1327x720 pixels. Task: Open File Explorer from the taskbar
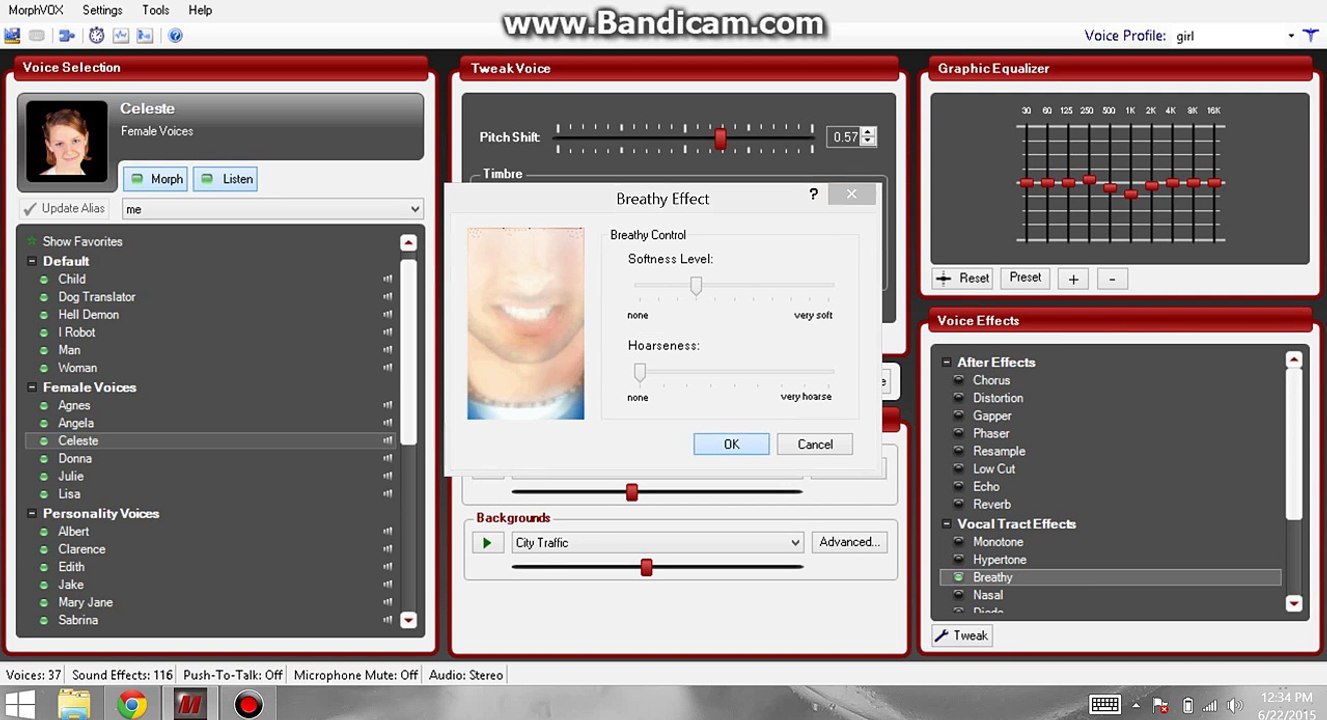[x=74, y=705]
